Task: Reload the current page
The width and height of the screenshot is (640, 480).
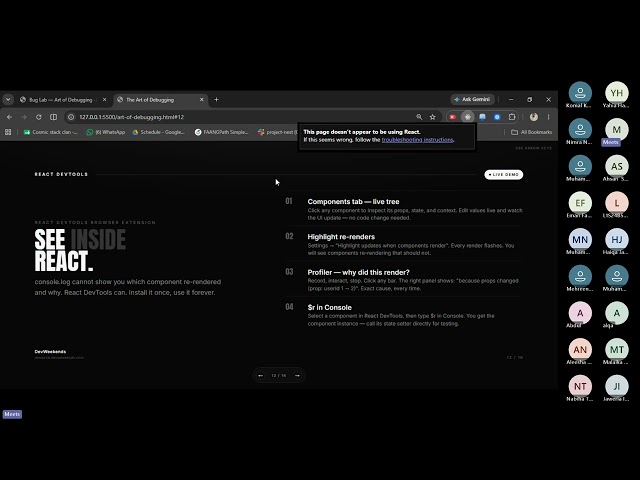Action: (x=39, y=117)
